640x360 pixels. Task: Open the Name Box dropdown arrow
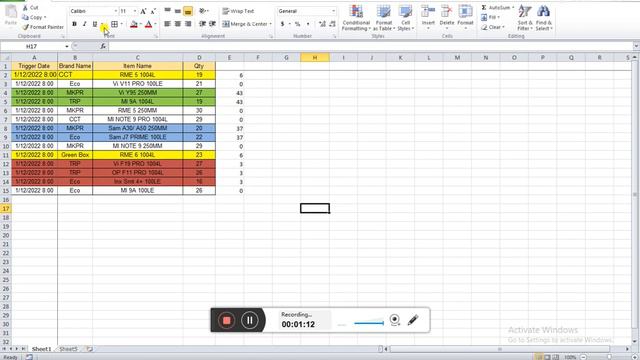[x=67, y=47]
